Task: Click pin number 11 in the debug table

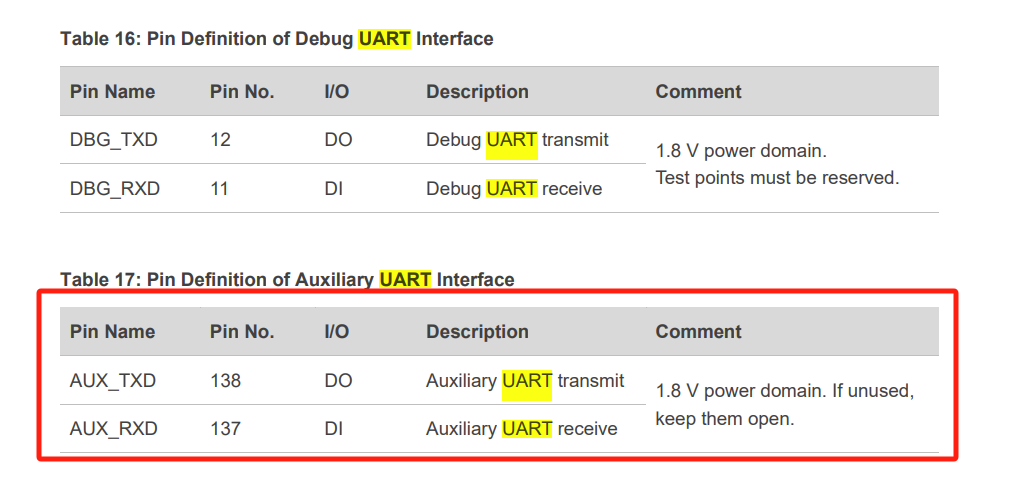Action: click(220, 188)
